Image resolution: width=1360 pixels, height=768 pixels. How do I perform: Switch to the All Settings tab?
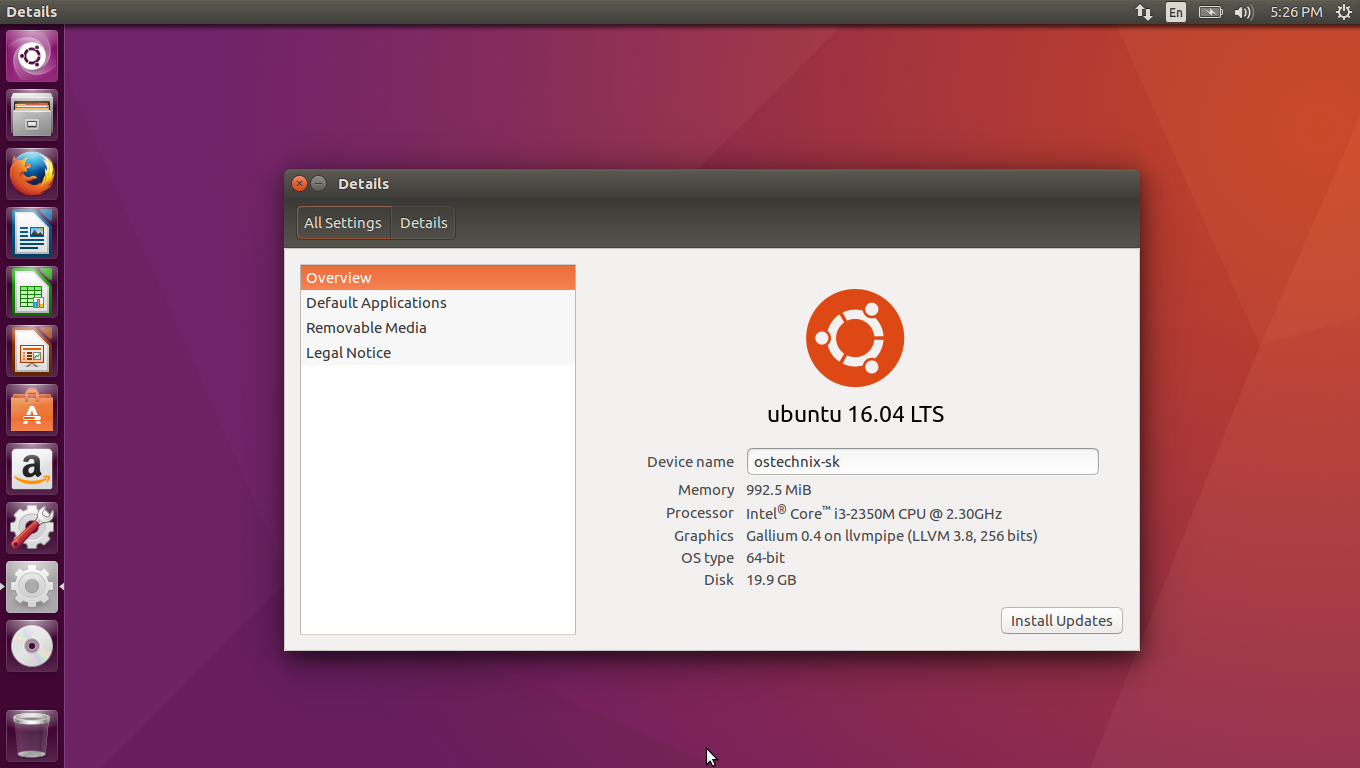coord(343,222)
